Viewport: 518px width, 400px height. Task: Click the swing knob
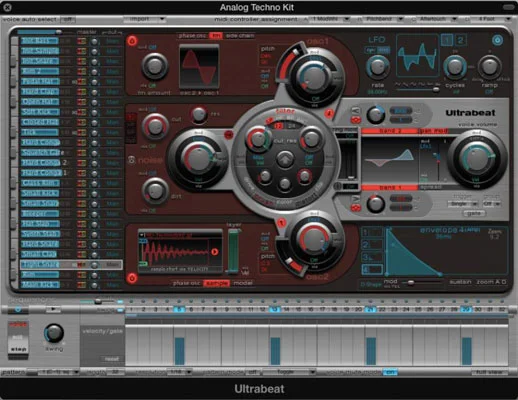[54, 333]
